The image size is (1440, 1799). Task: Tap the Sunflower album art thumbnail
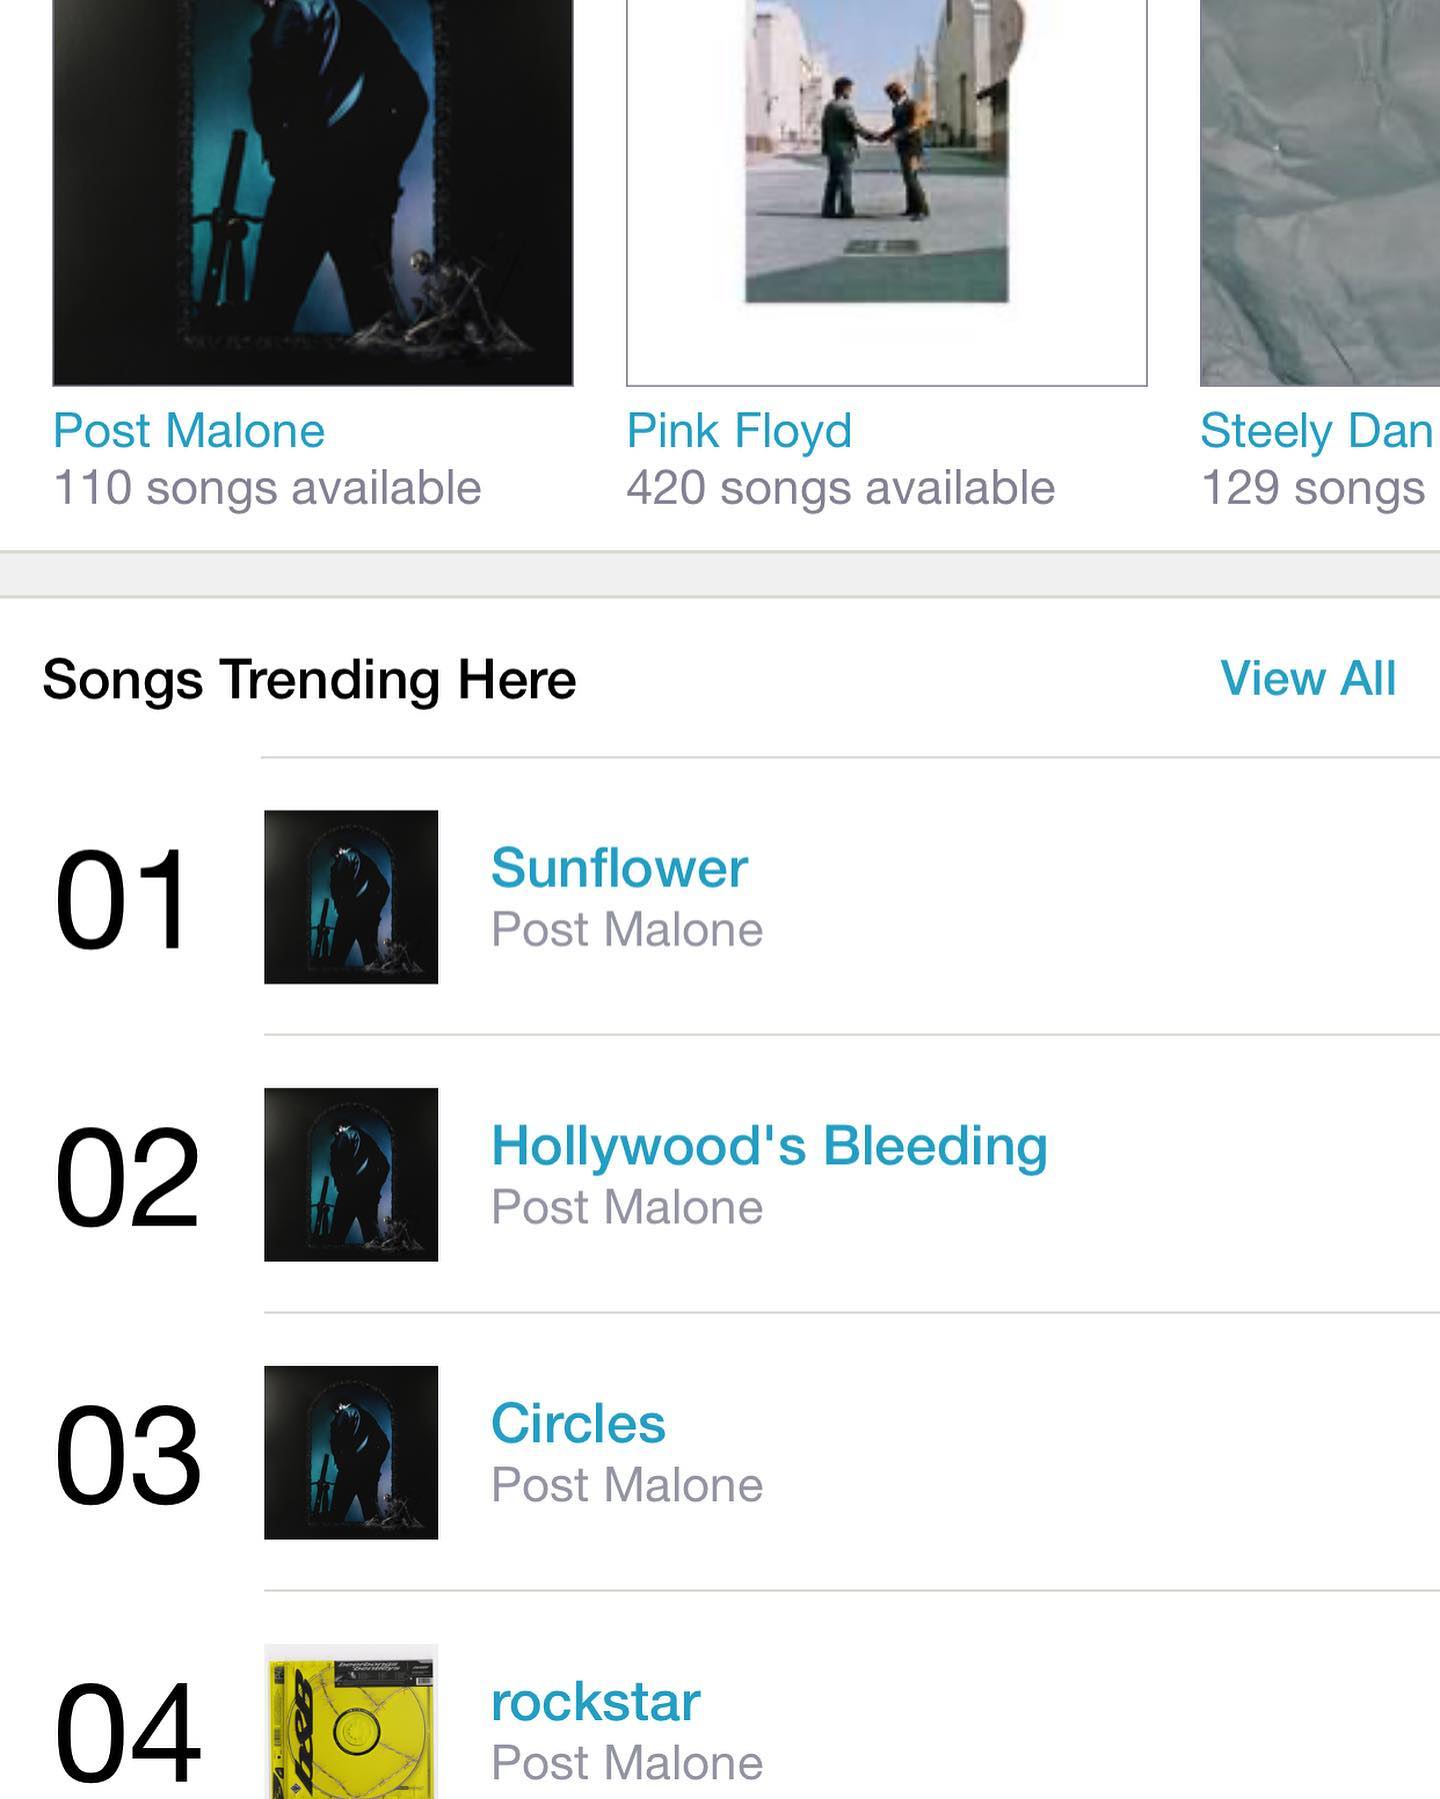tap(351, 897)
